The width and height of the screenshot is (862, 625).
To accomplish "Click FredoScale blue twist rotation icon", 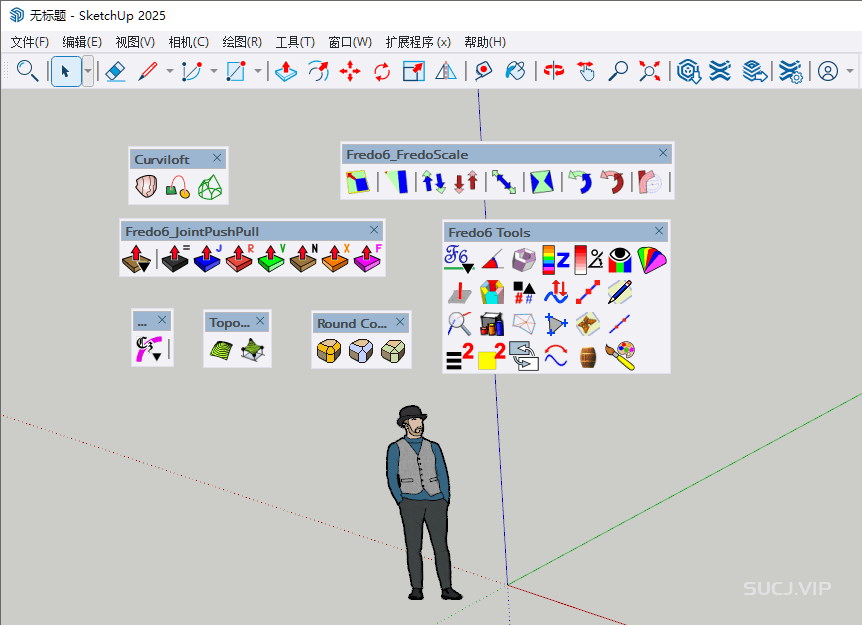I will [x=579, y=182].
